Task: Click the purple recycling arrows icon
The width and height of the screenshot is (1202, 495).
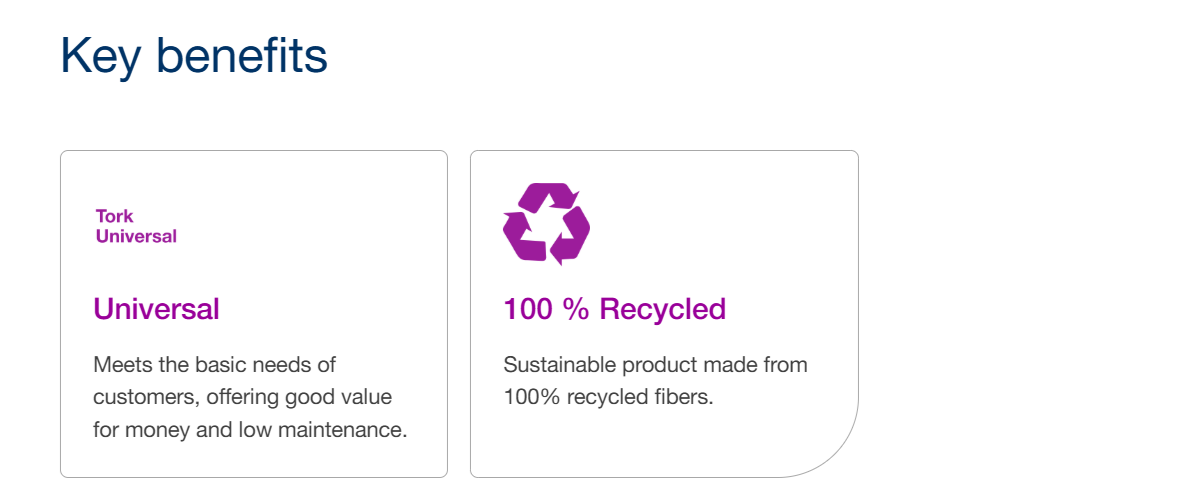Action: pos(546,224)
